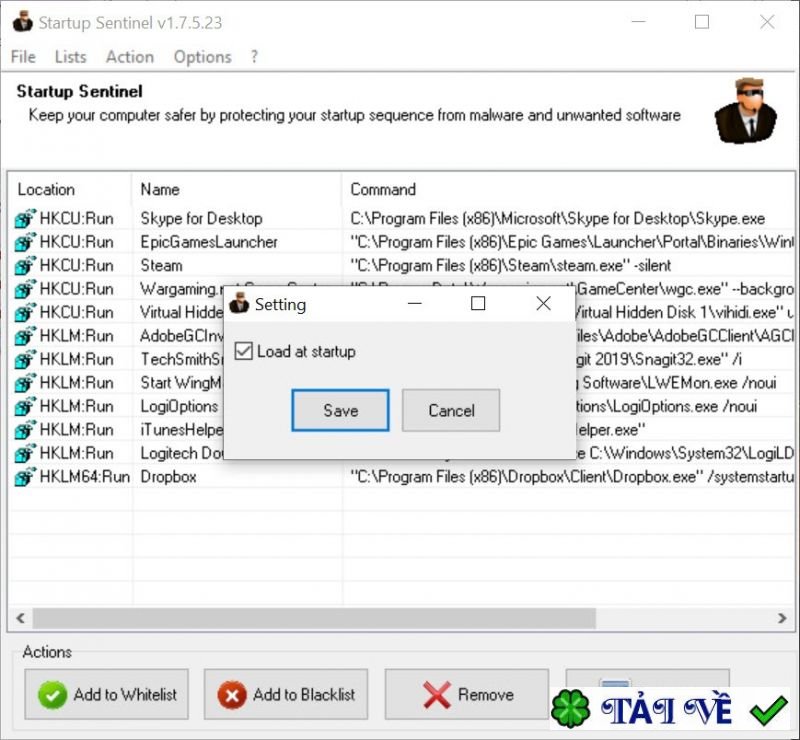800x740 pixels.
Task: Click the registry icon in the Wargaming row
Action: [25, 289]
